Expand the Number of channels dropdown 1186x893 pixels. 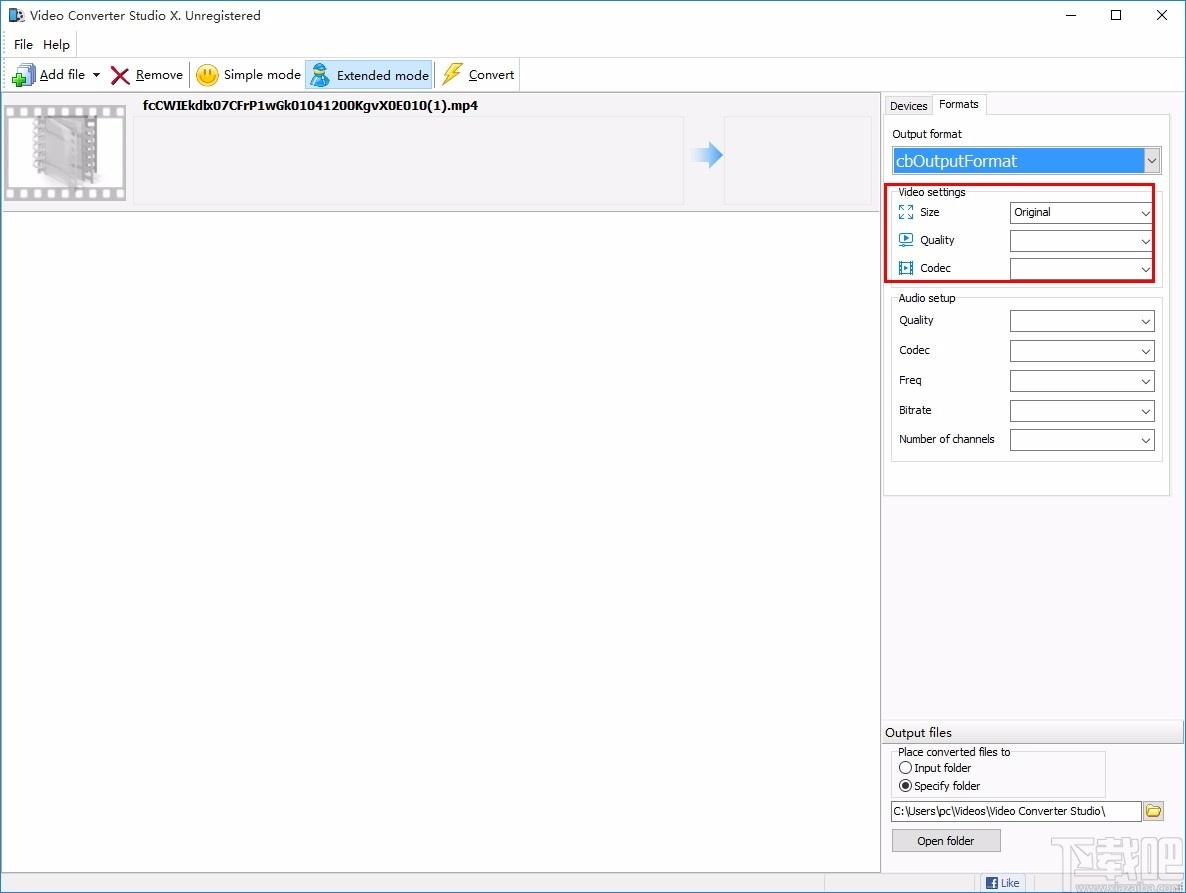1082,440
